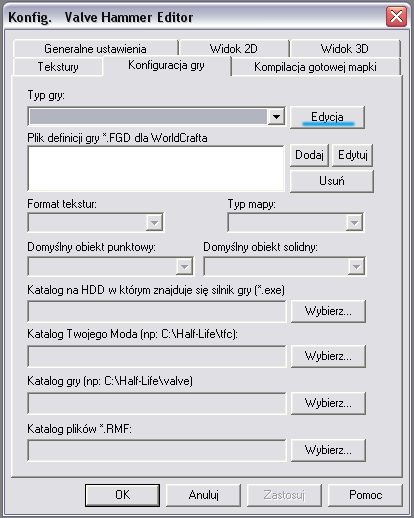Browse for RMF files directory
This screenshot has width=414, height=518.
coord(328,450)
